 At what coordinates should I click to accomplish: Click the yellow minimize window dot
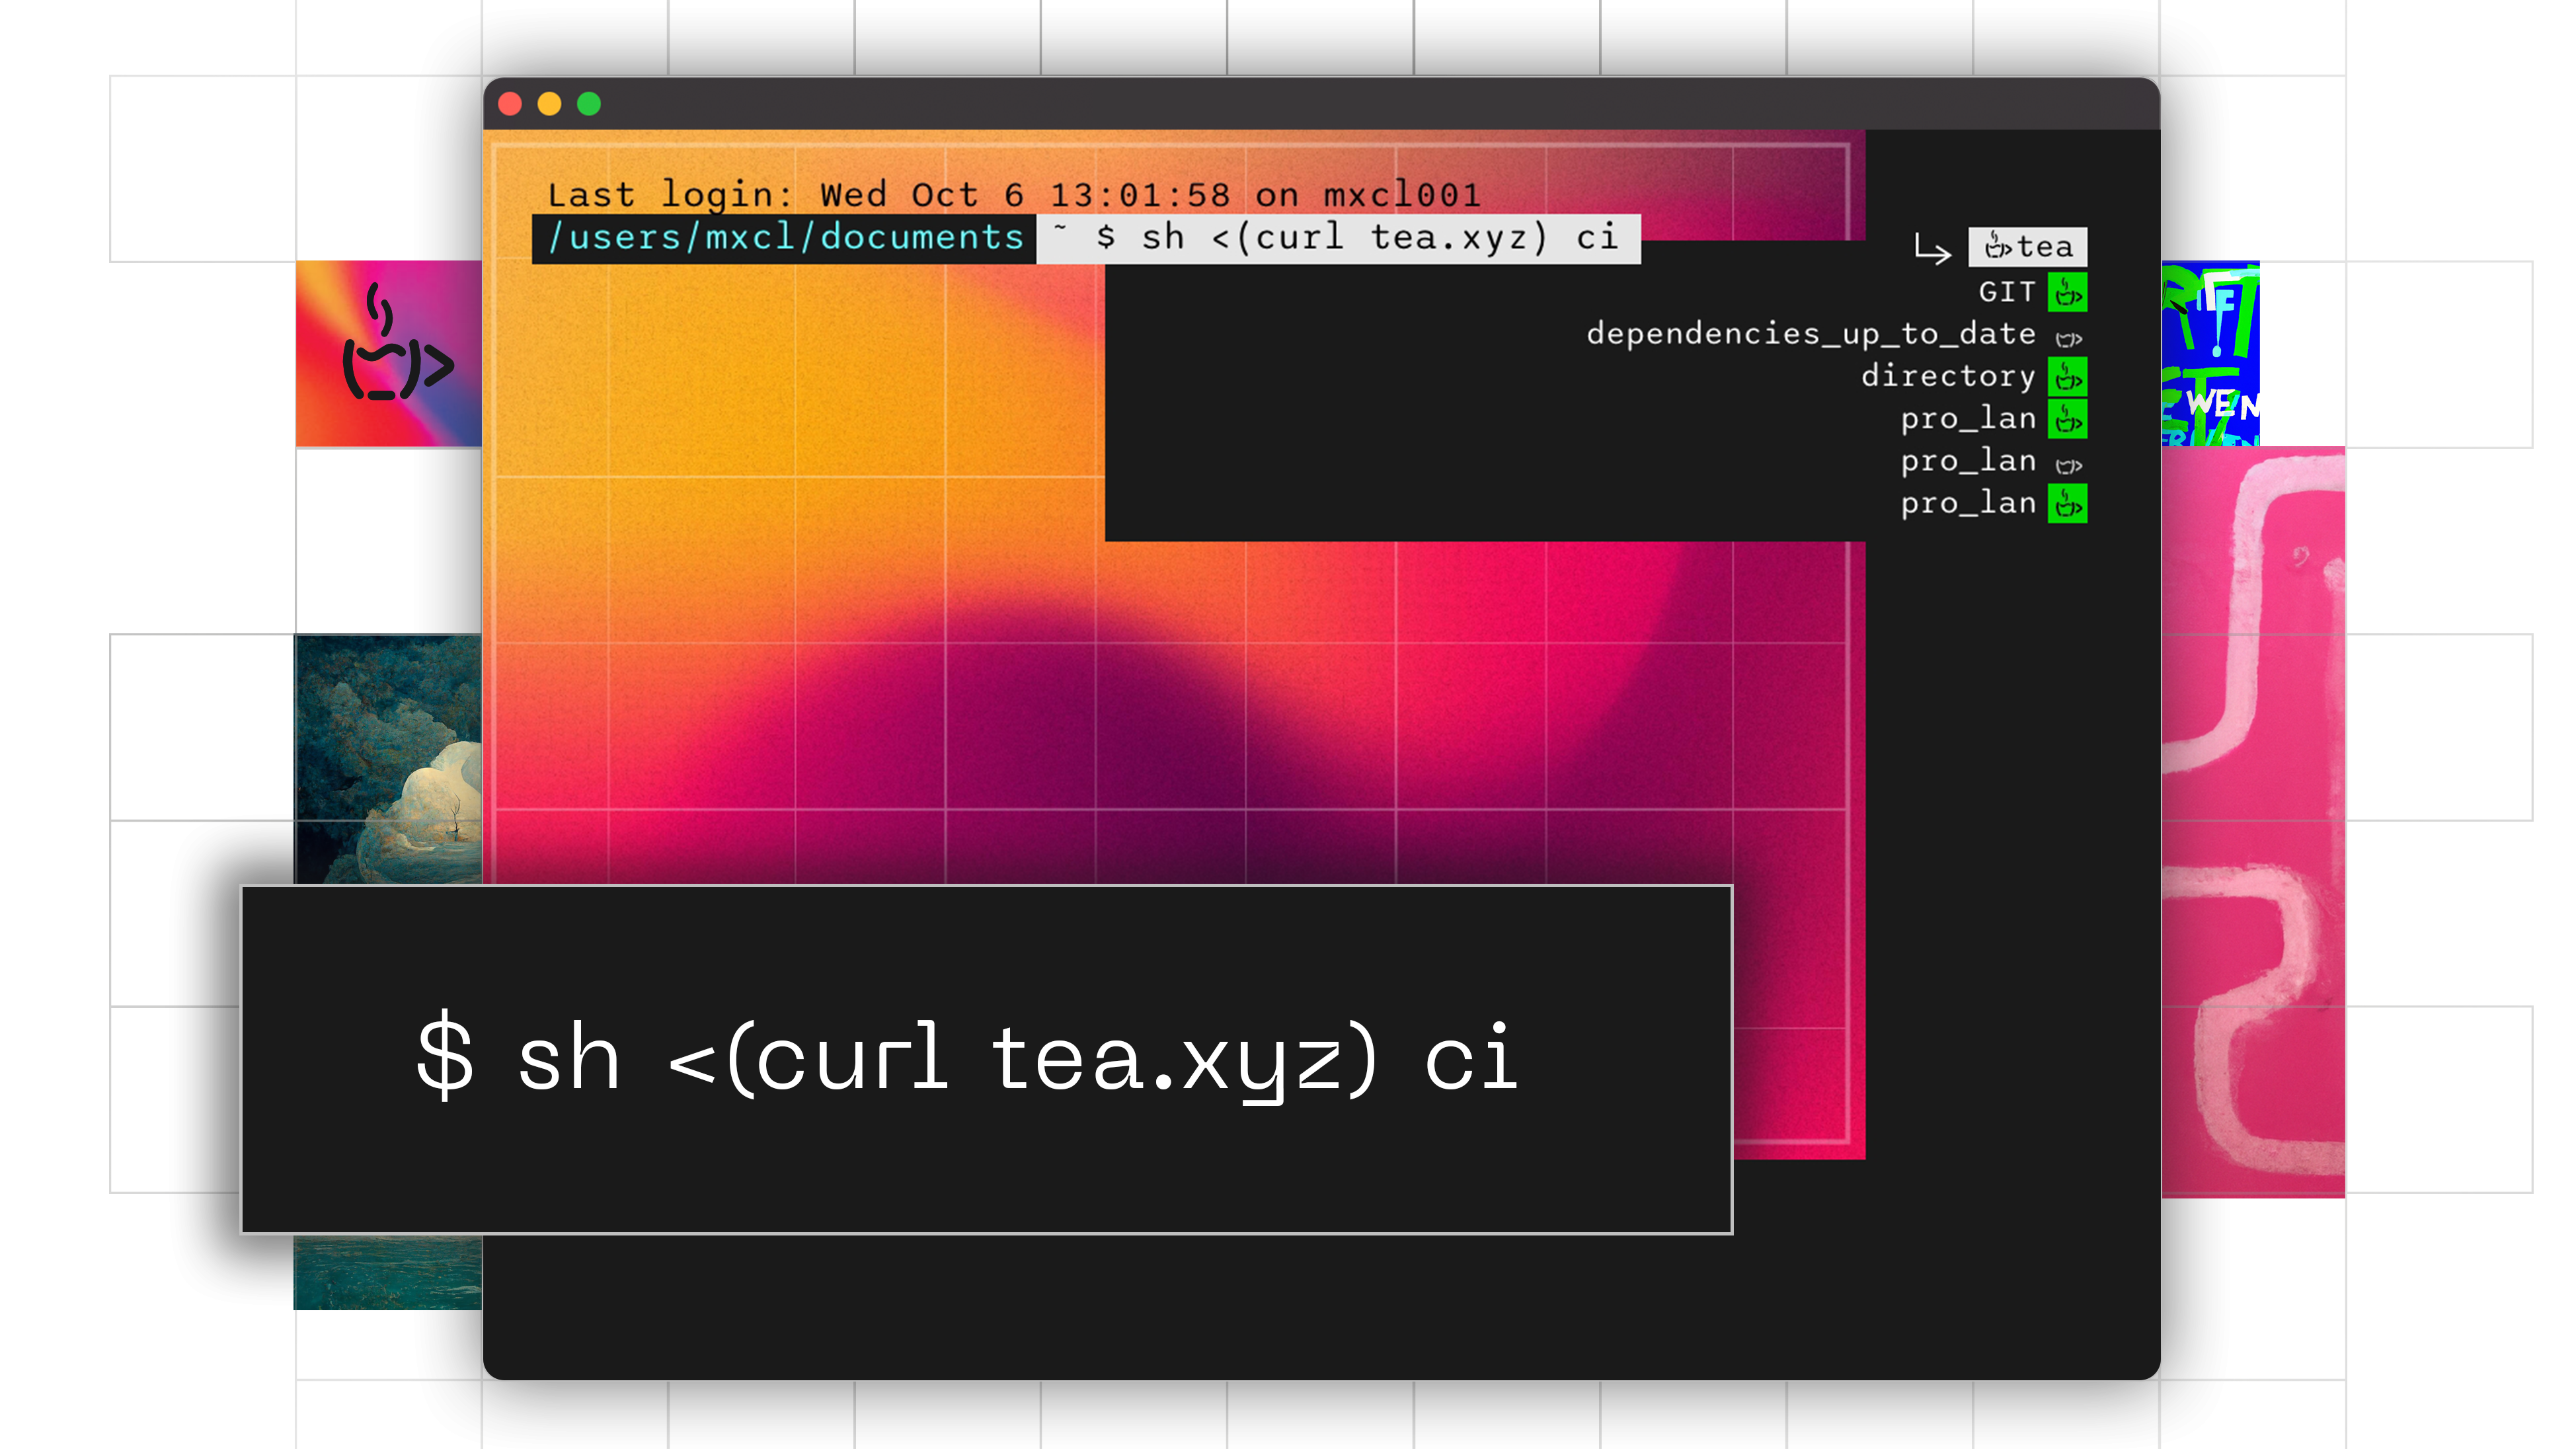(x=549, y=104)
